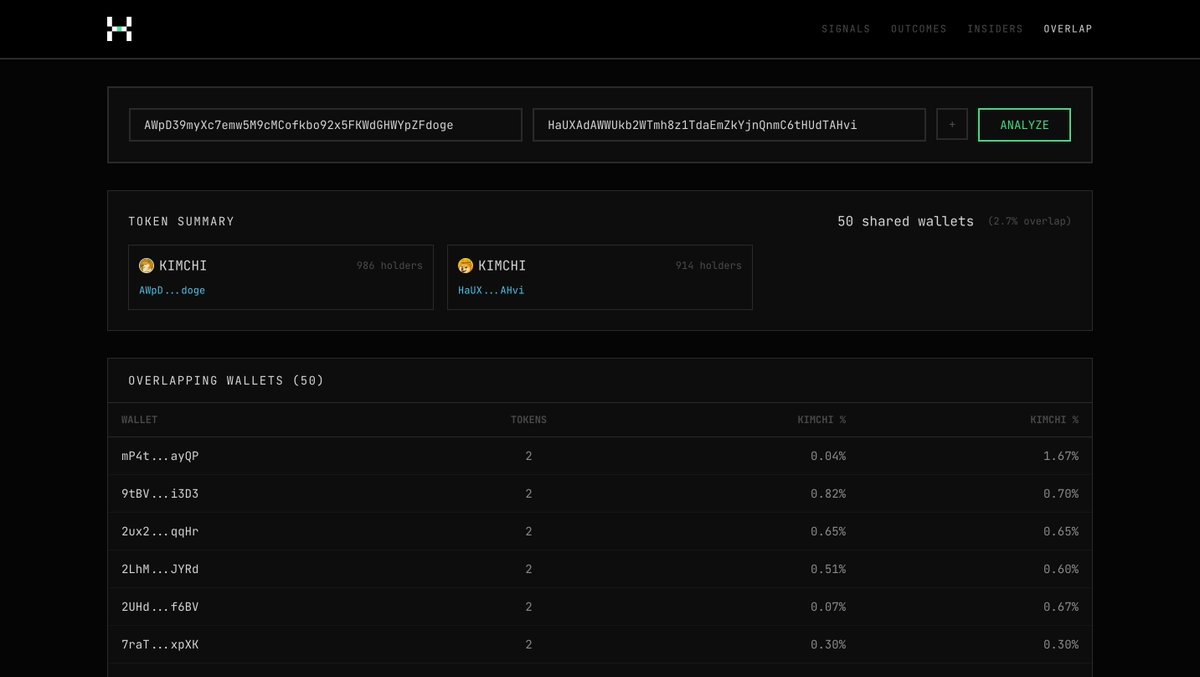Click the 0.82% value in 9tBV...i3D3 row
The image size is (1200, 677).
828,494
